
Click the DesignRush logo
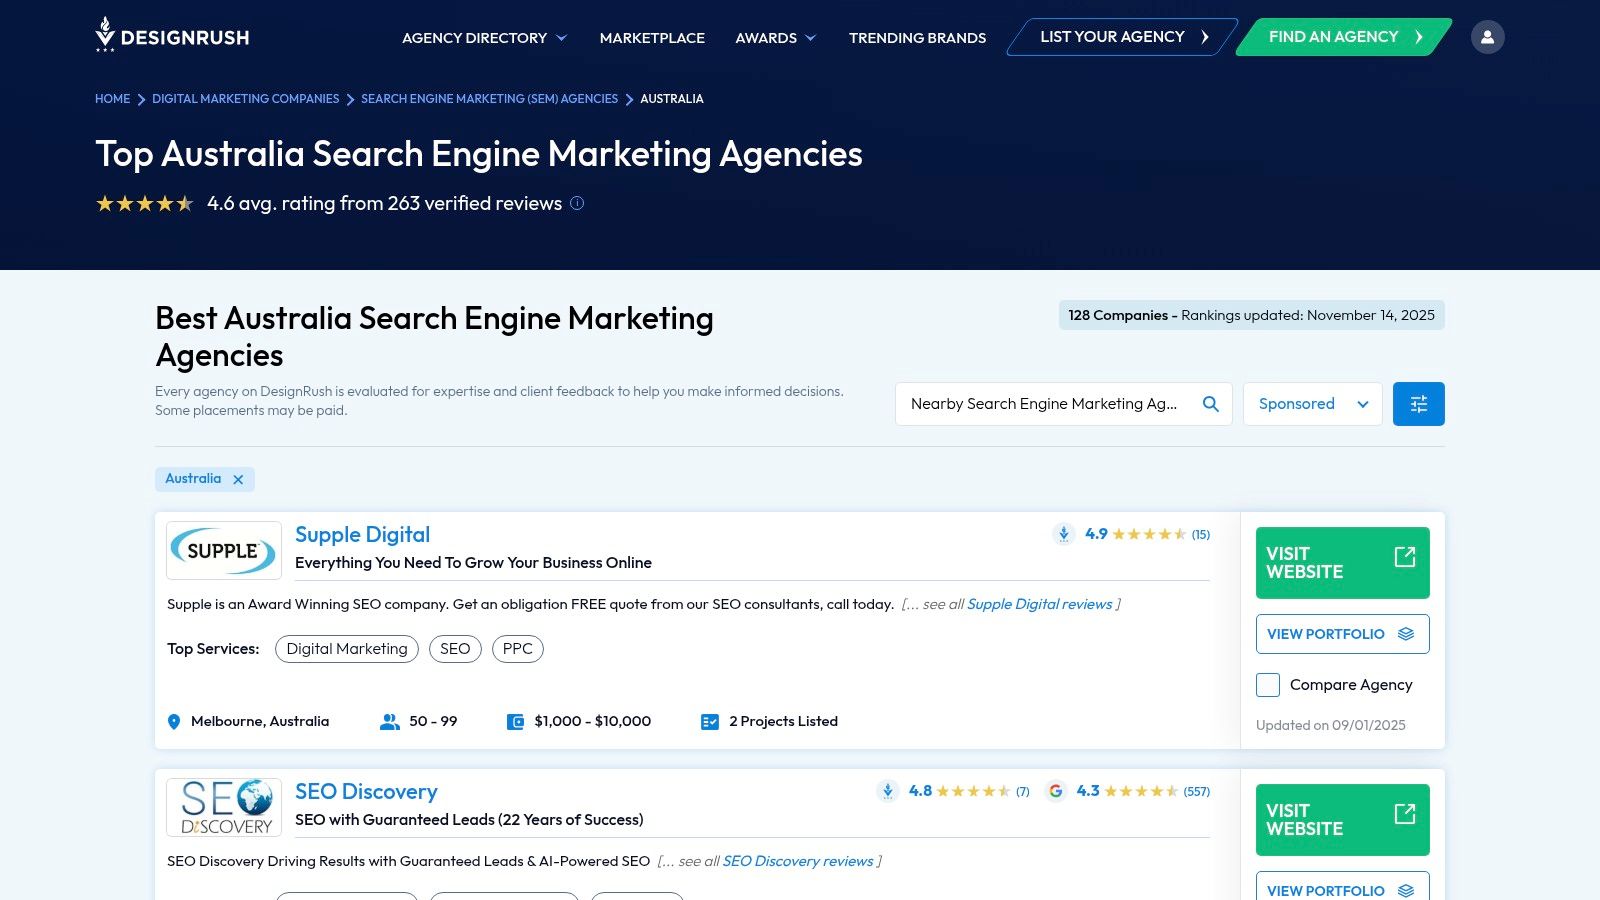(x=172, y=36)
